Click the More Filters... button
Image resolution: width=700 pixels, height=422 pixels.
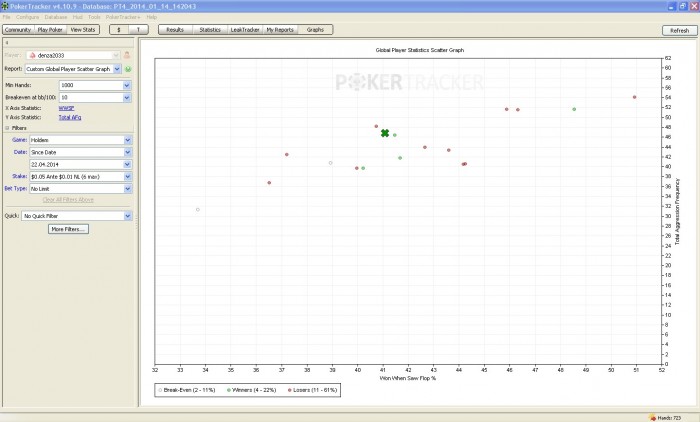tap(68, 229)
